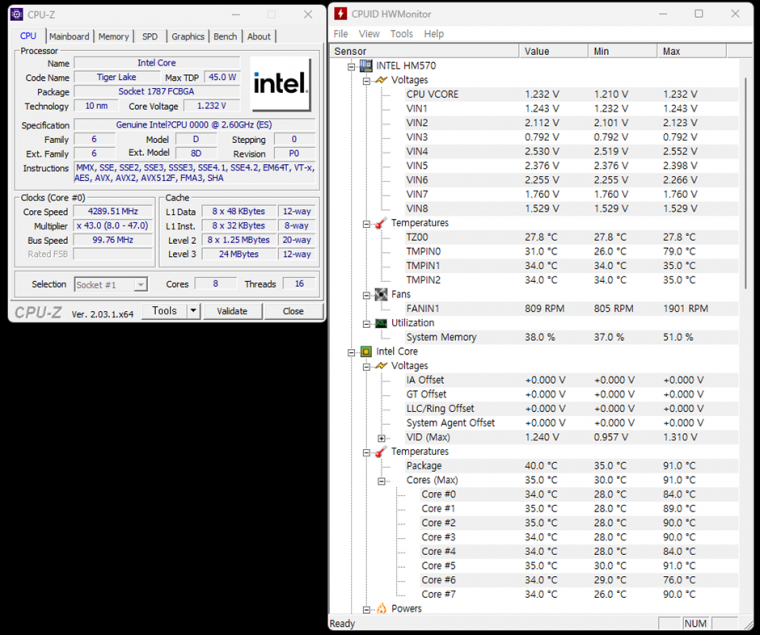Click the Sensor column header
This screenshot has height=635, width=760.
pos(425,51)
